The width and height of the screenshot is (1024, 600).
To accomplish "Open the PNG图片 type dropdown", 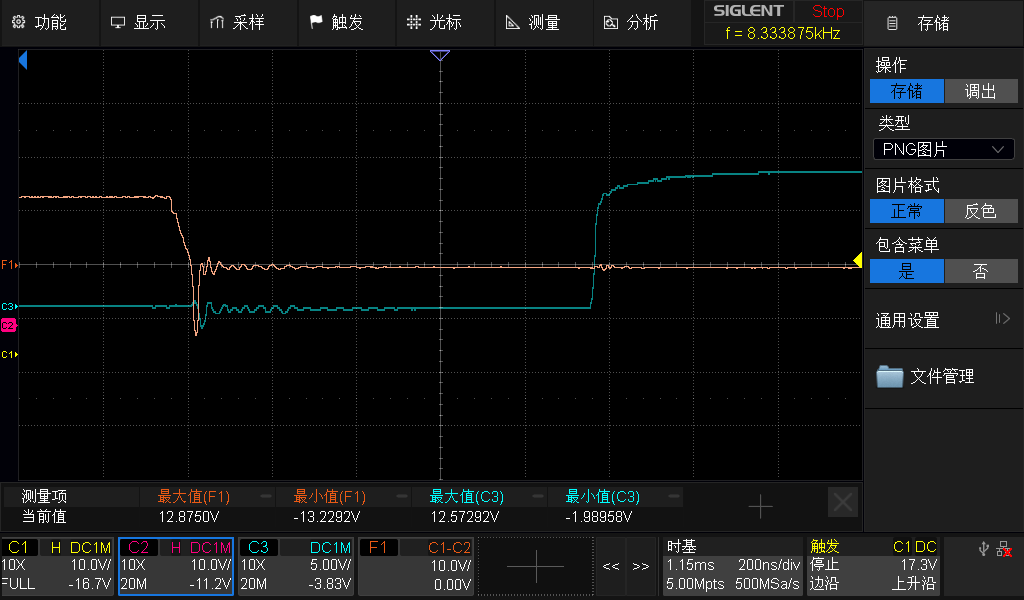I will 943,150.
